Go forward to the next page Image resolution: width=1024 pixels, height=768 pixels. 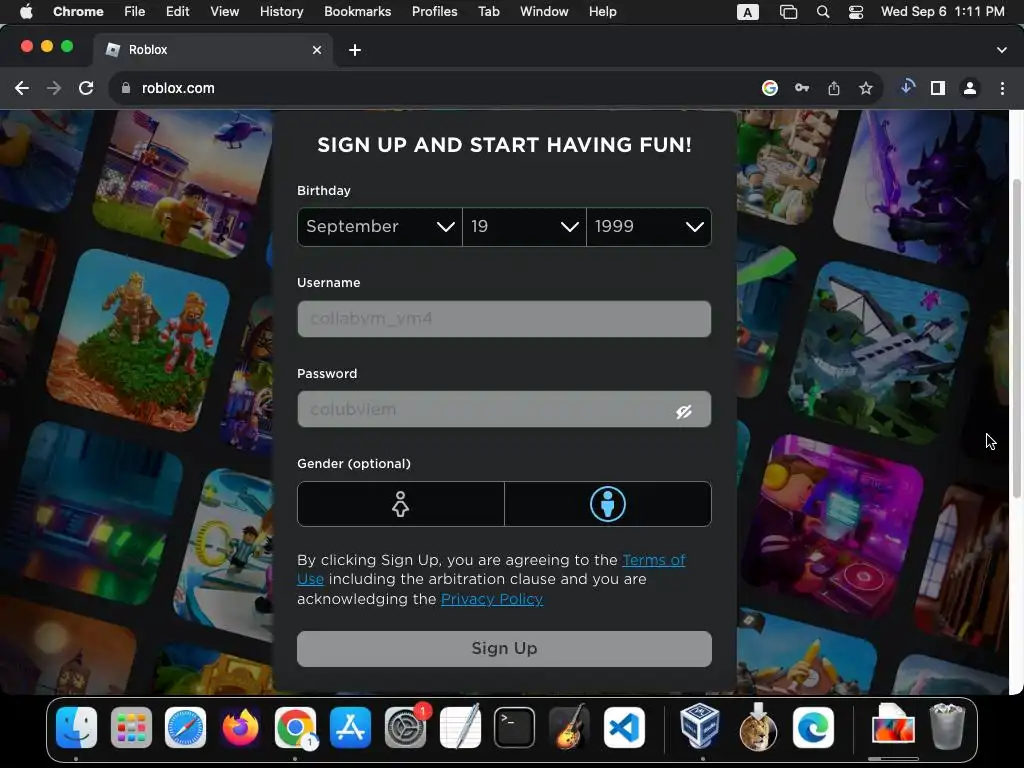tap(54, 88)
